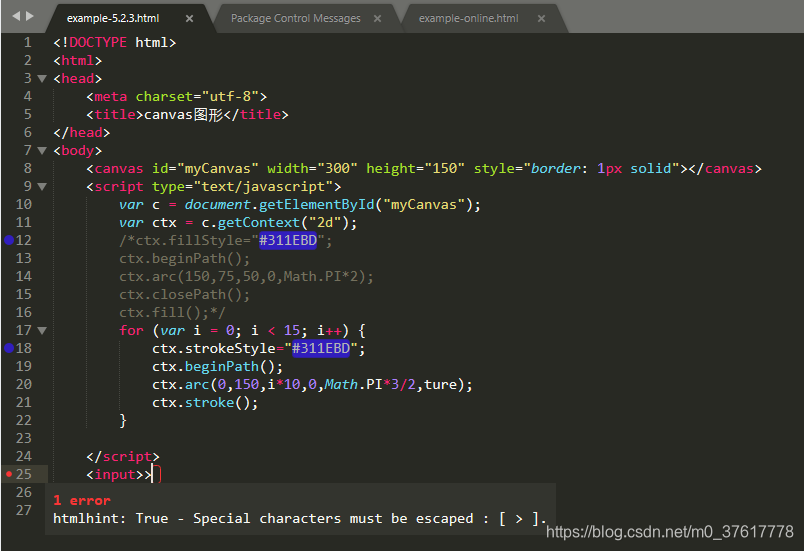Image resolution: width=804 pixels, height=551 pixels.
Task: Click the #311EBD color highlight on line 18
Action: 320,349
